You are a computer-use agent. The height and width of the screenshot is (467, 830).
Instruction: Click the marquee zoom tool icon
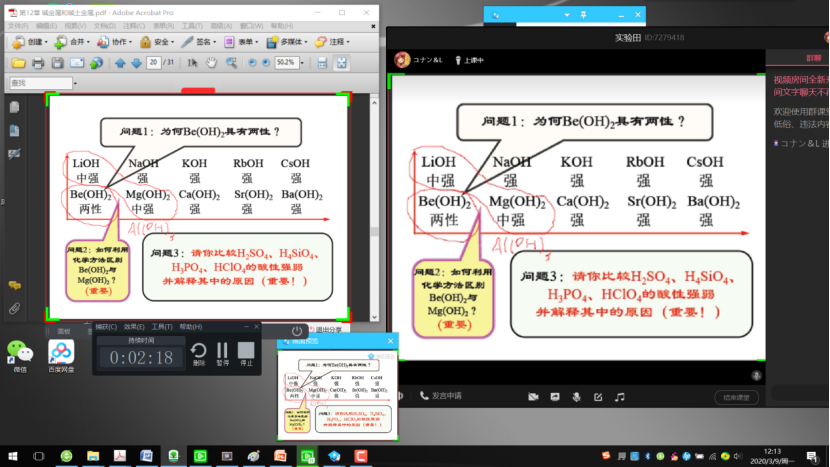[x=230, y=63]
